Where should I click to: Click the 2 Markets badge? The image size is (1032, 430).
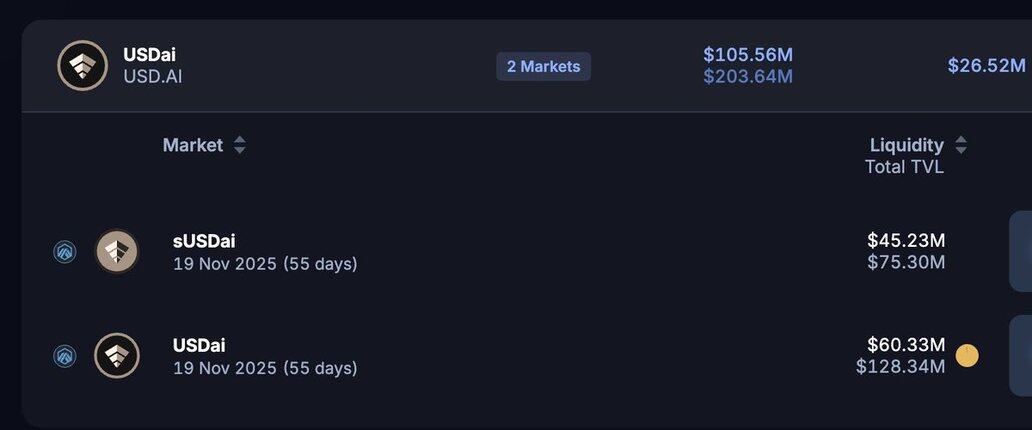544,67
